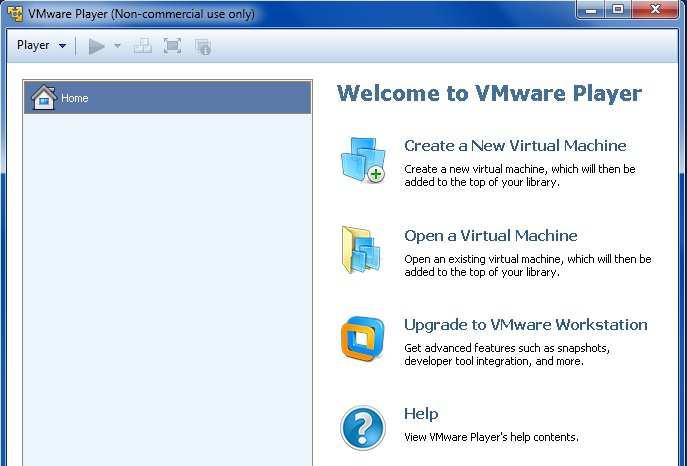This screenshot has width=687, height=466.
Task: Click the Home house icon
Action: coord(43,97)
